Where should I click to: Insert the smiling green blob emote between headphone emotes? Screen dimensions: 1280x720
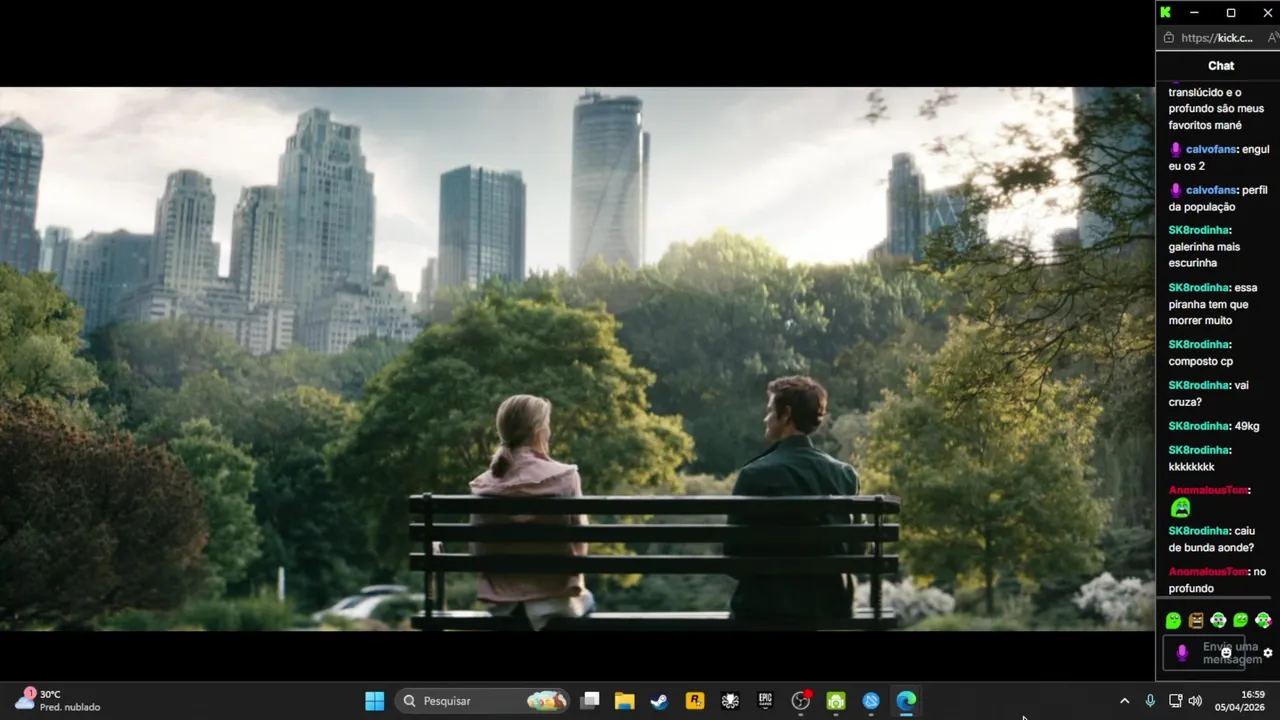click(x=1241, y=621)
